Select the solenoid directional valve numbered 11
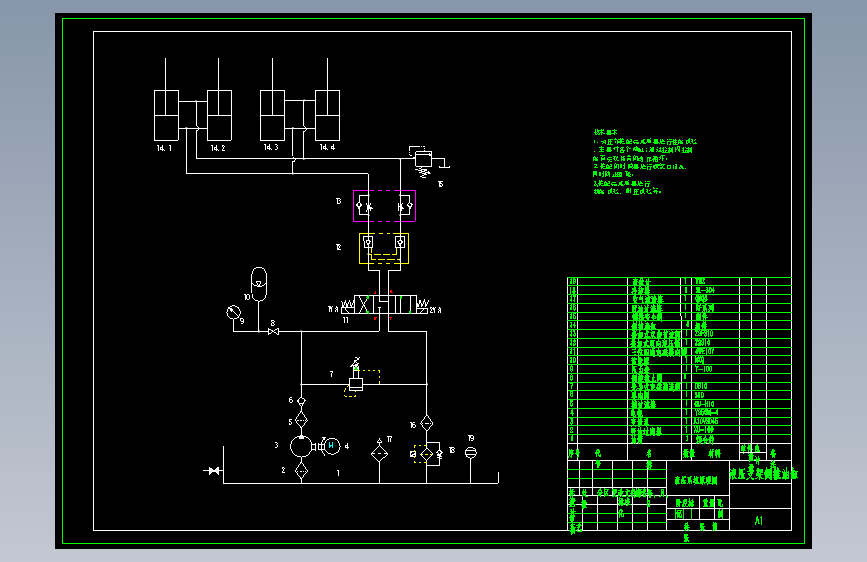 click(385, 305)
